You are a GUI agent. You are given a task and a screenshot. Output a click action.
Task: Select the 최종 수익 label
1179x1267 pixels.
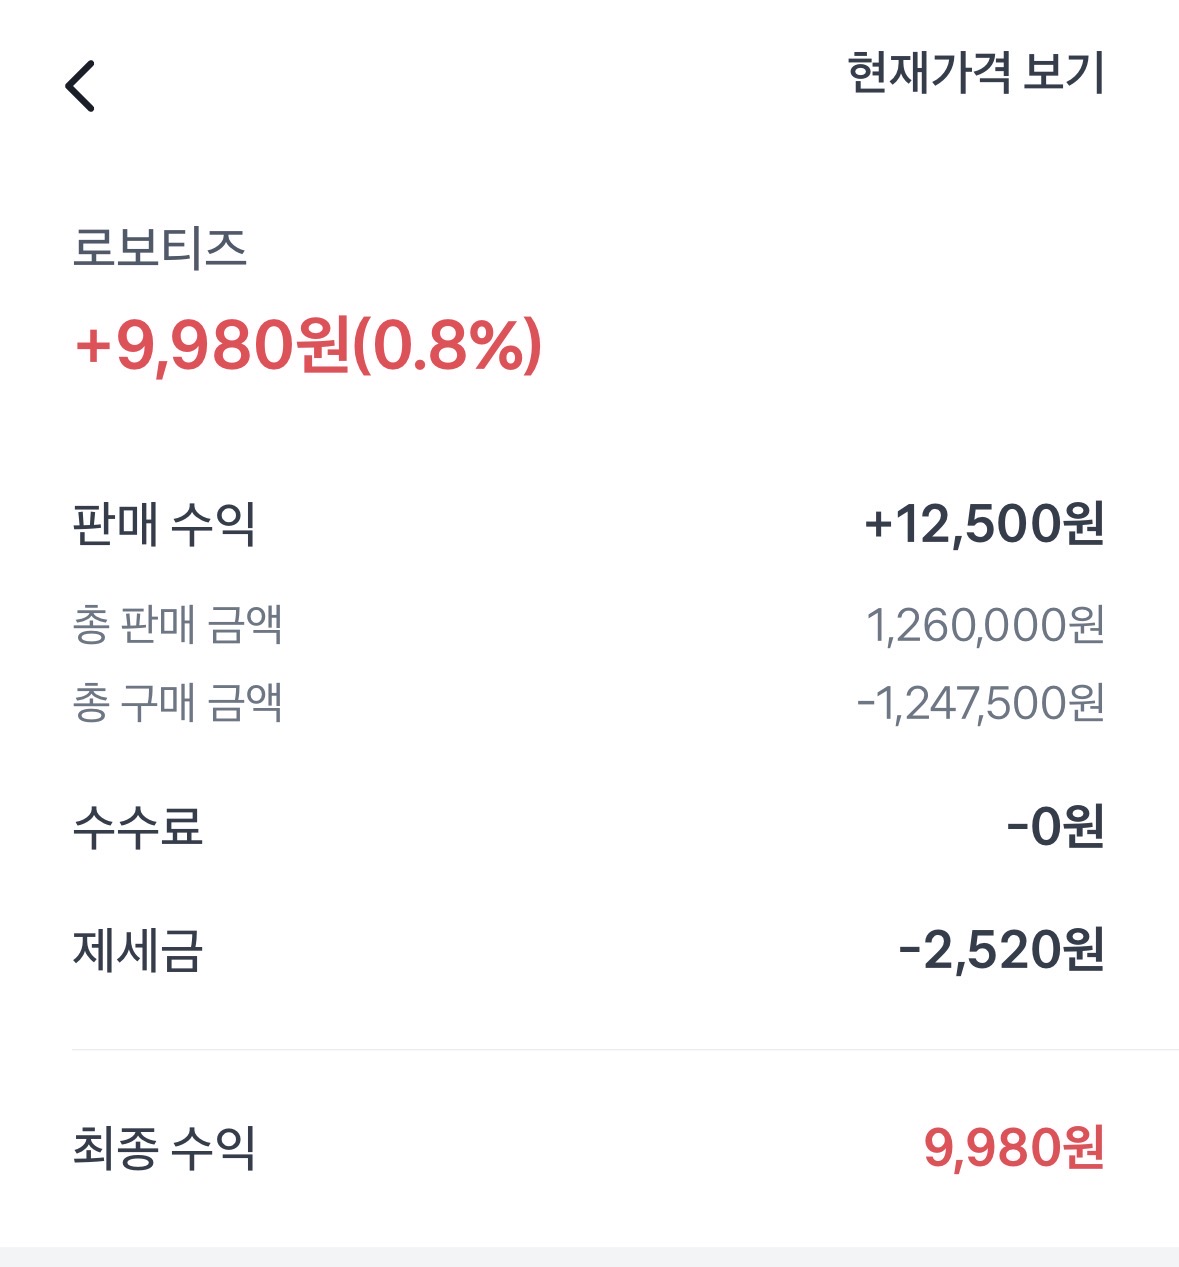pos(164,1147)
